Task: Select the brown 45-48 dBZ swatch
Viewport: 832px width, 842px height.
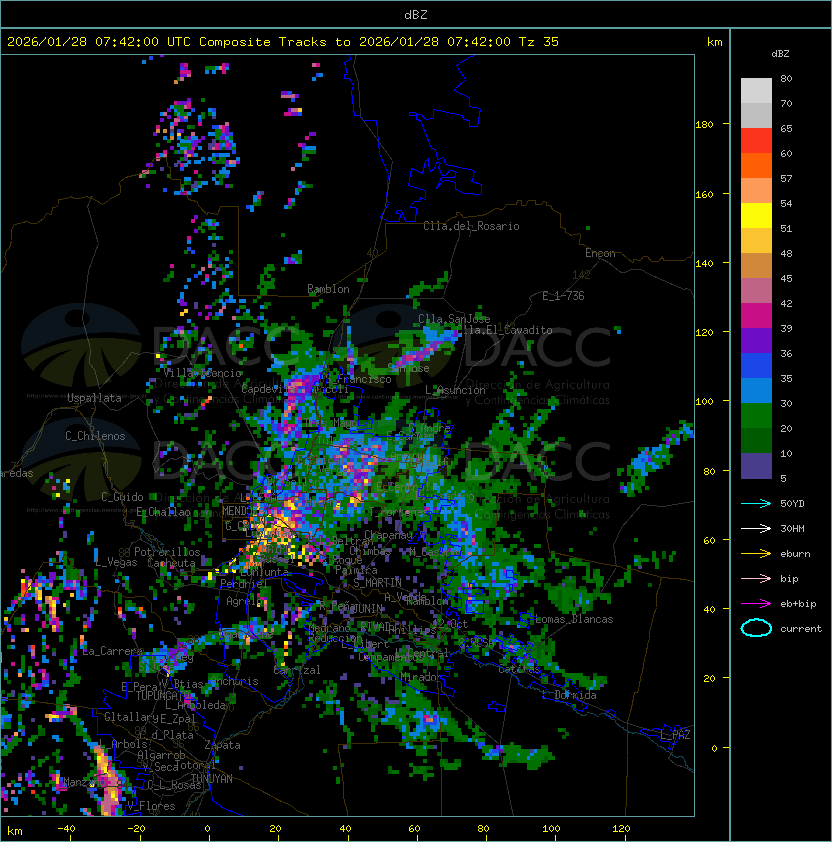Action: [756, 266]
